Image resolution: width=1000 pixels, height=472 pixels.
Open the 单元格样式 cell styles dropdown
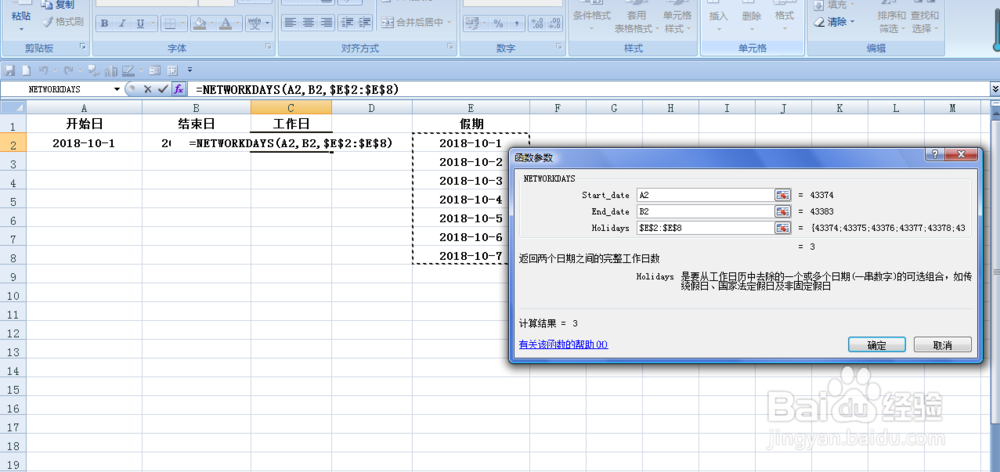pos(688,29)
